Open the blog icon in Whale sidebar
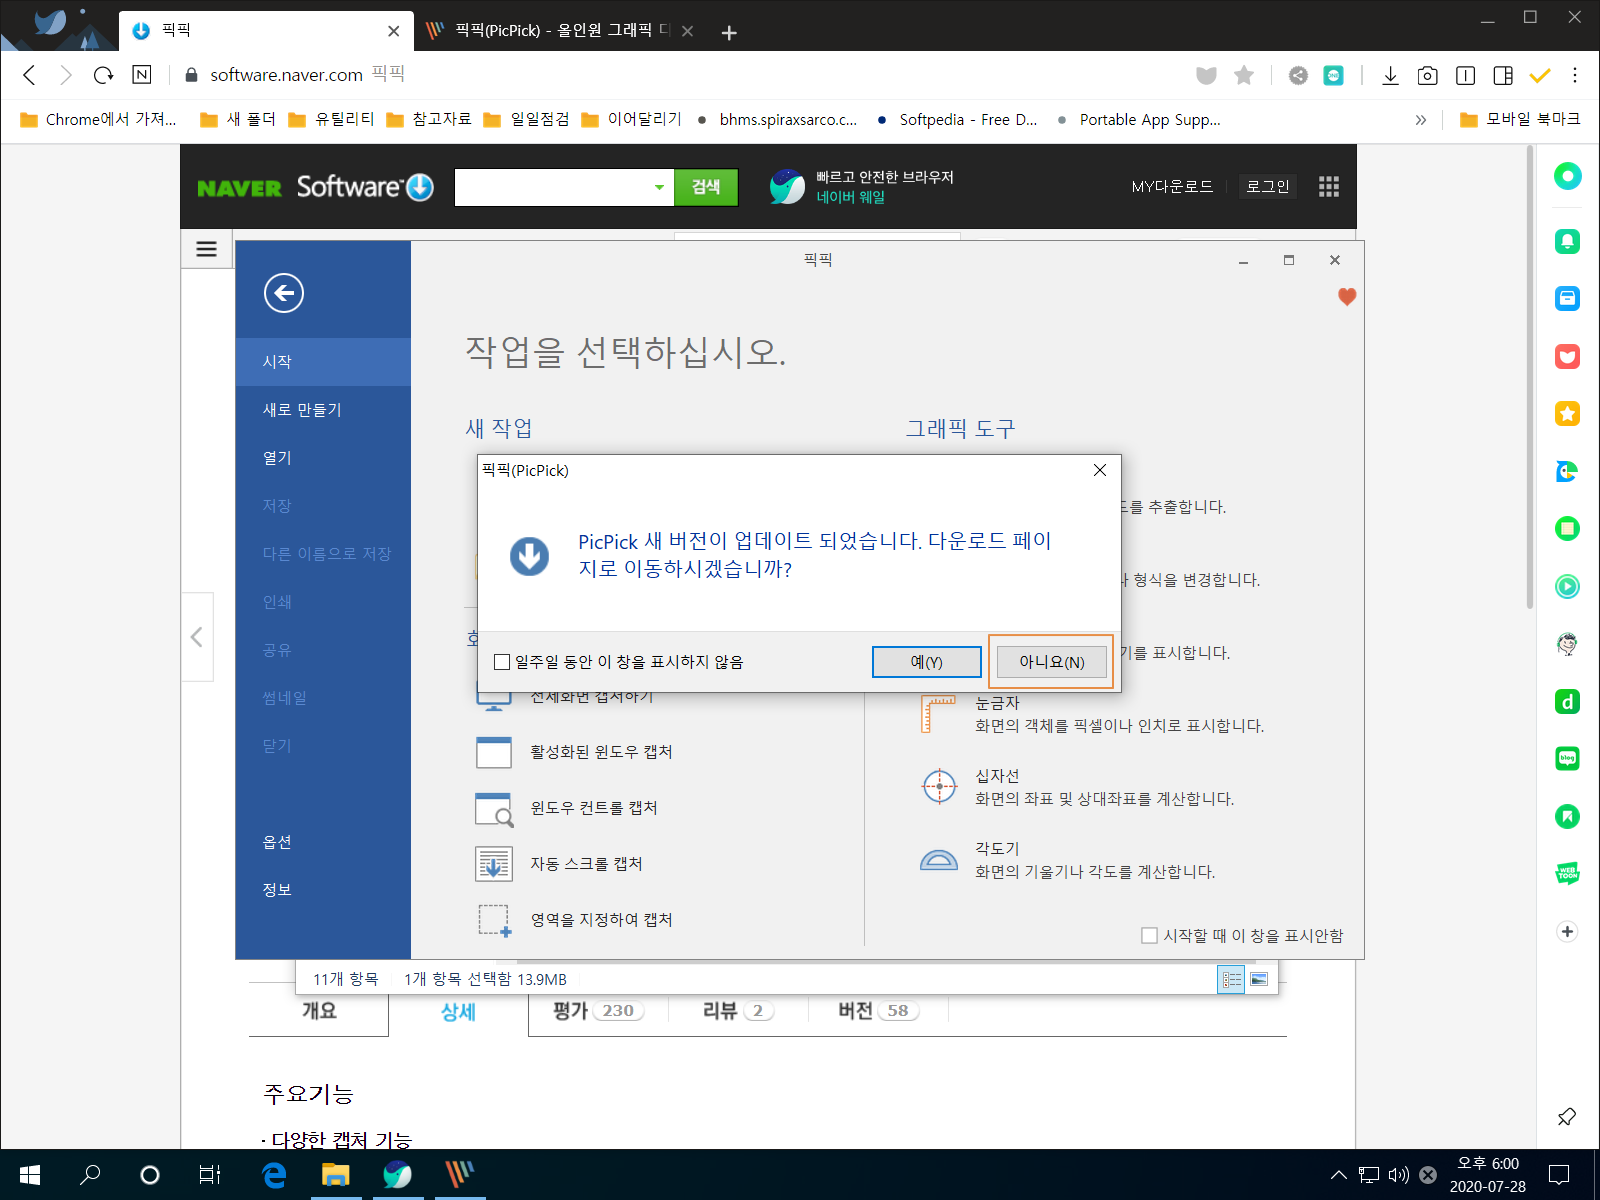Viewport: 1600px width, 1200px height. point(1567,759)
